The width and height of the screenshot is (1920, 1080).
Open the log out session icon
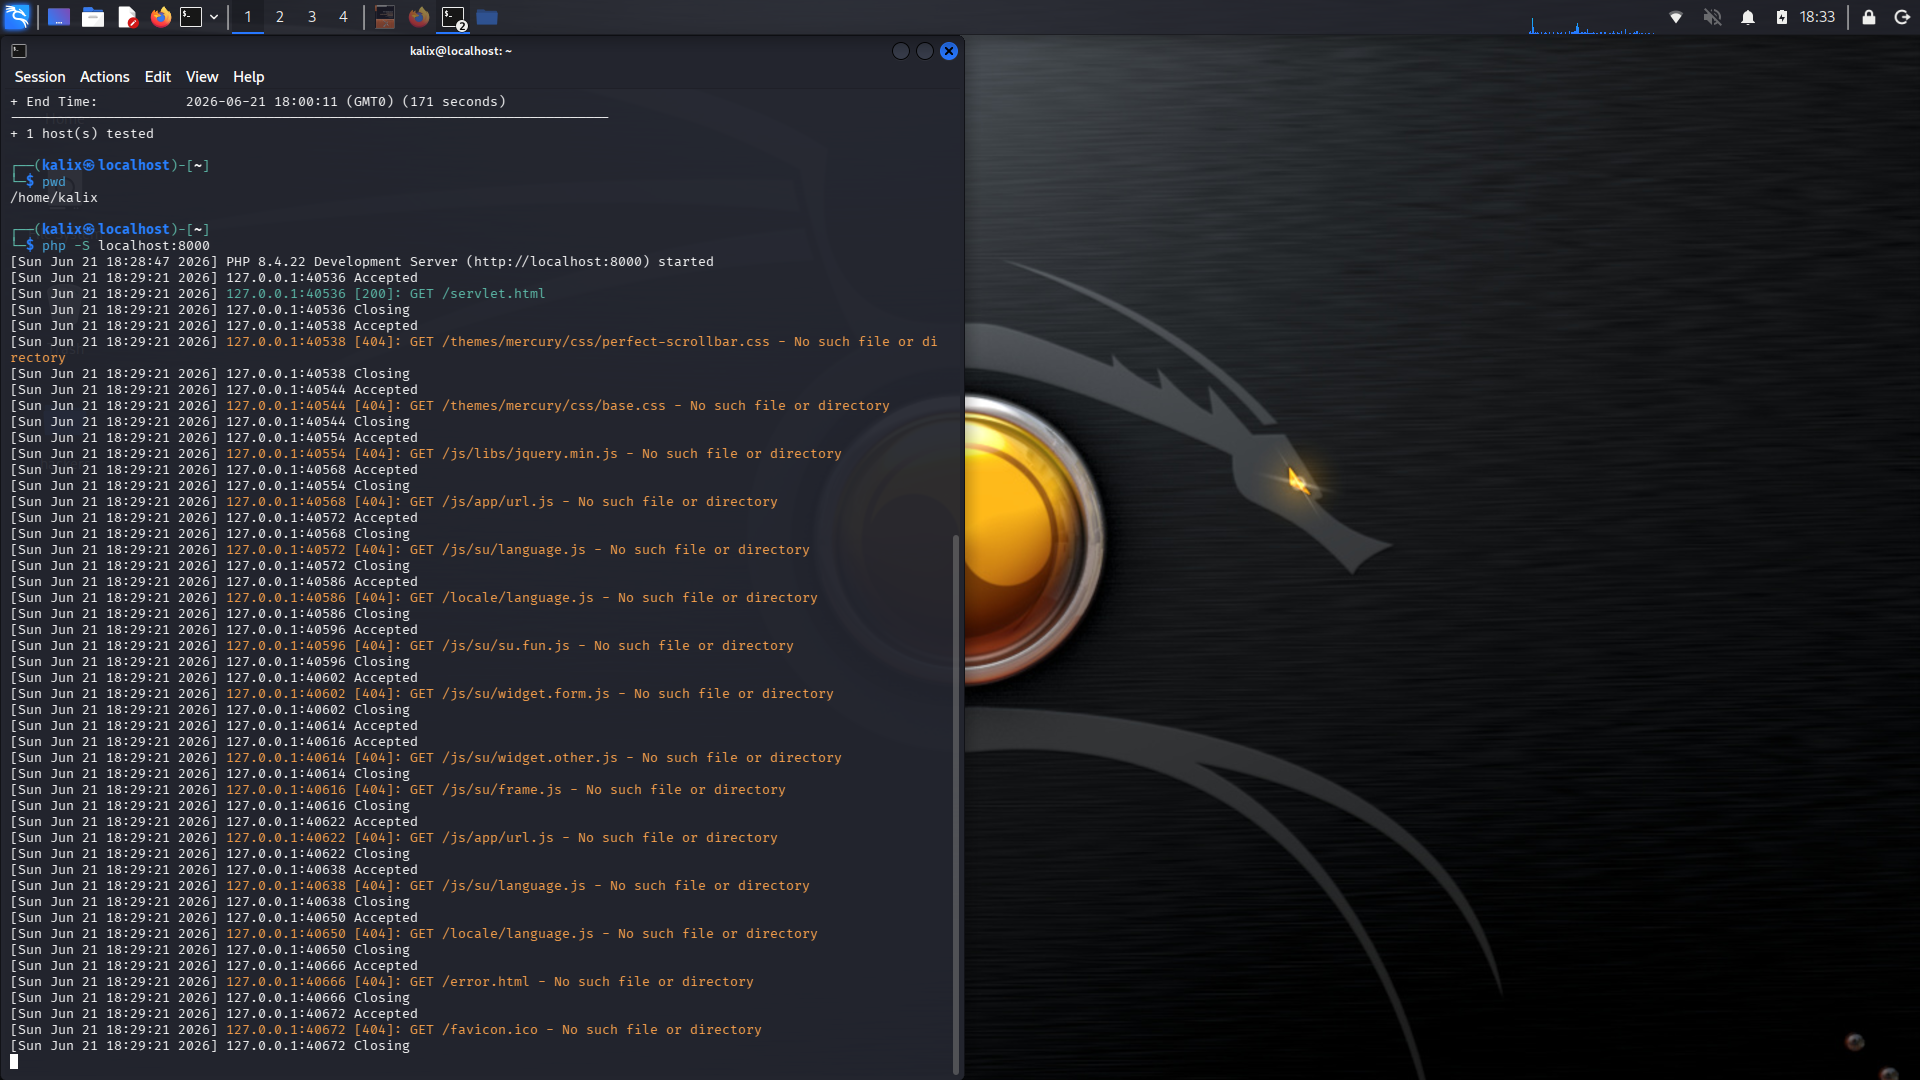pyautogui.click(x=1902, y=17)
